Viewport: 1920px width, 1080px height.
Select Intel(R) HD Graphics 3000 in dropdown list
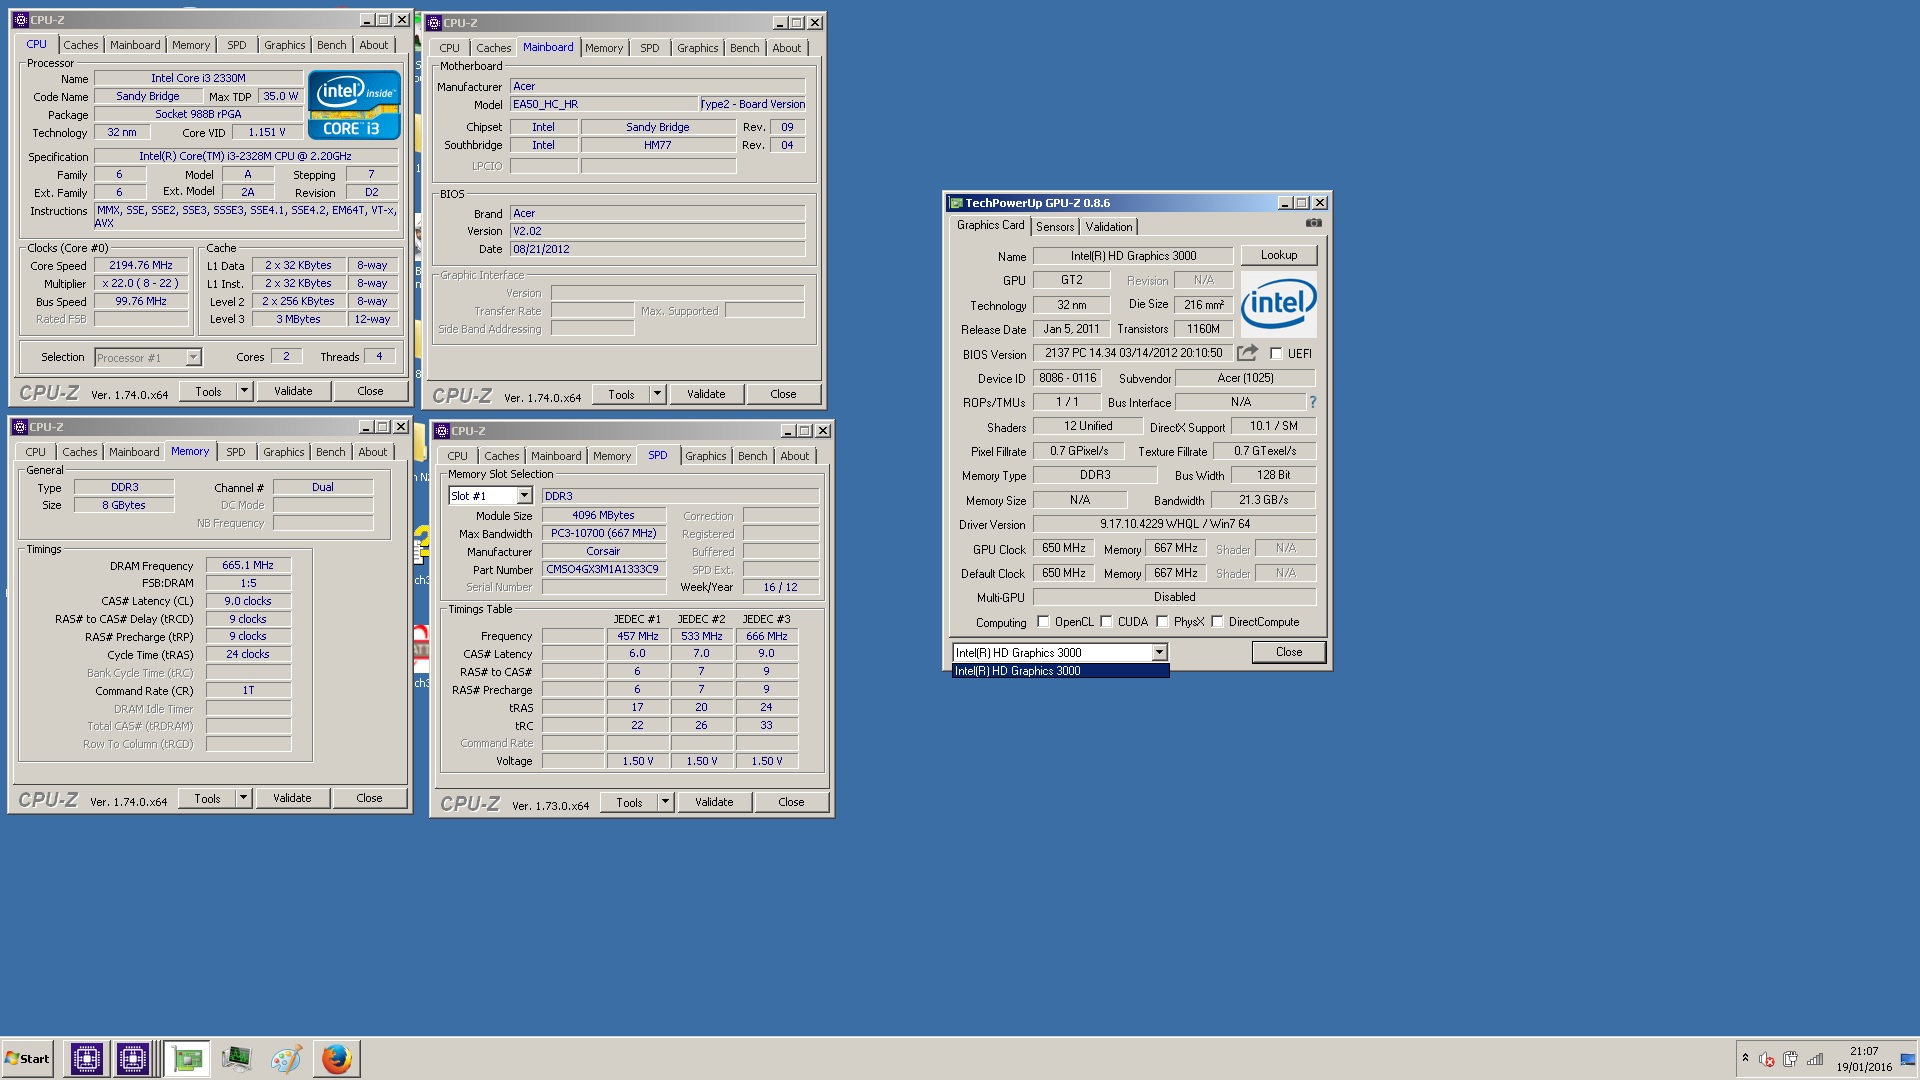(x=1060, y=671)
